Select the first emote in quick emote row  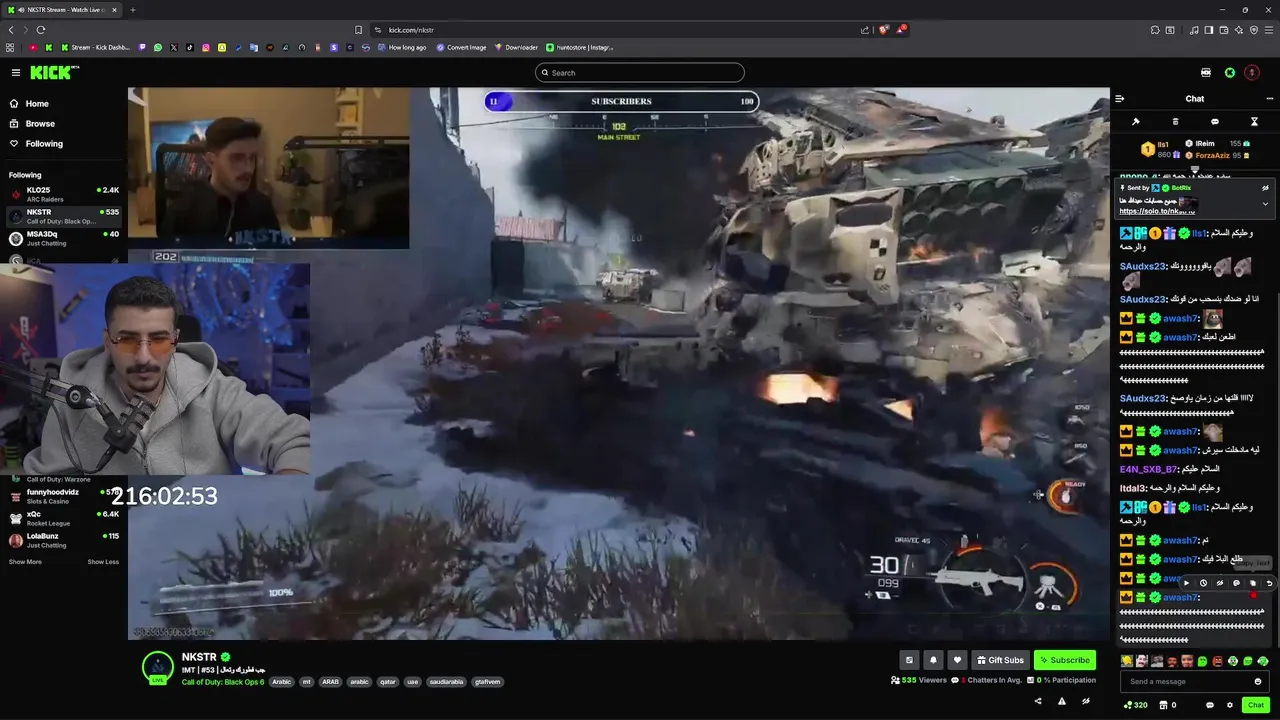tap(1127, 661)
